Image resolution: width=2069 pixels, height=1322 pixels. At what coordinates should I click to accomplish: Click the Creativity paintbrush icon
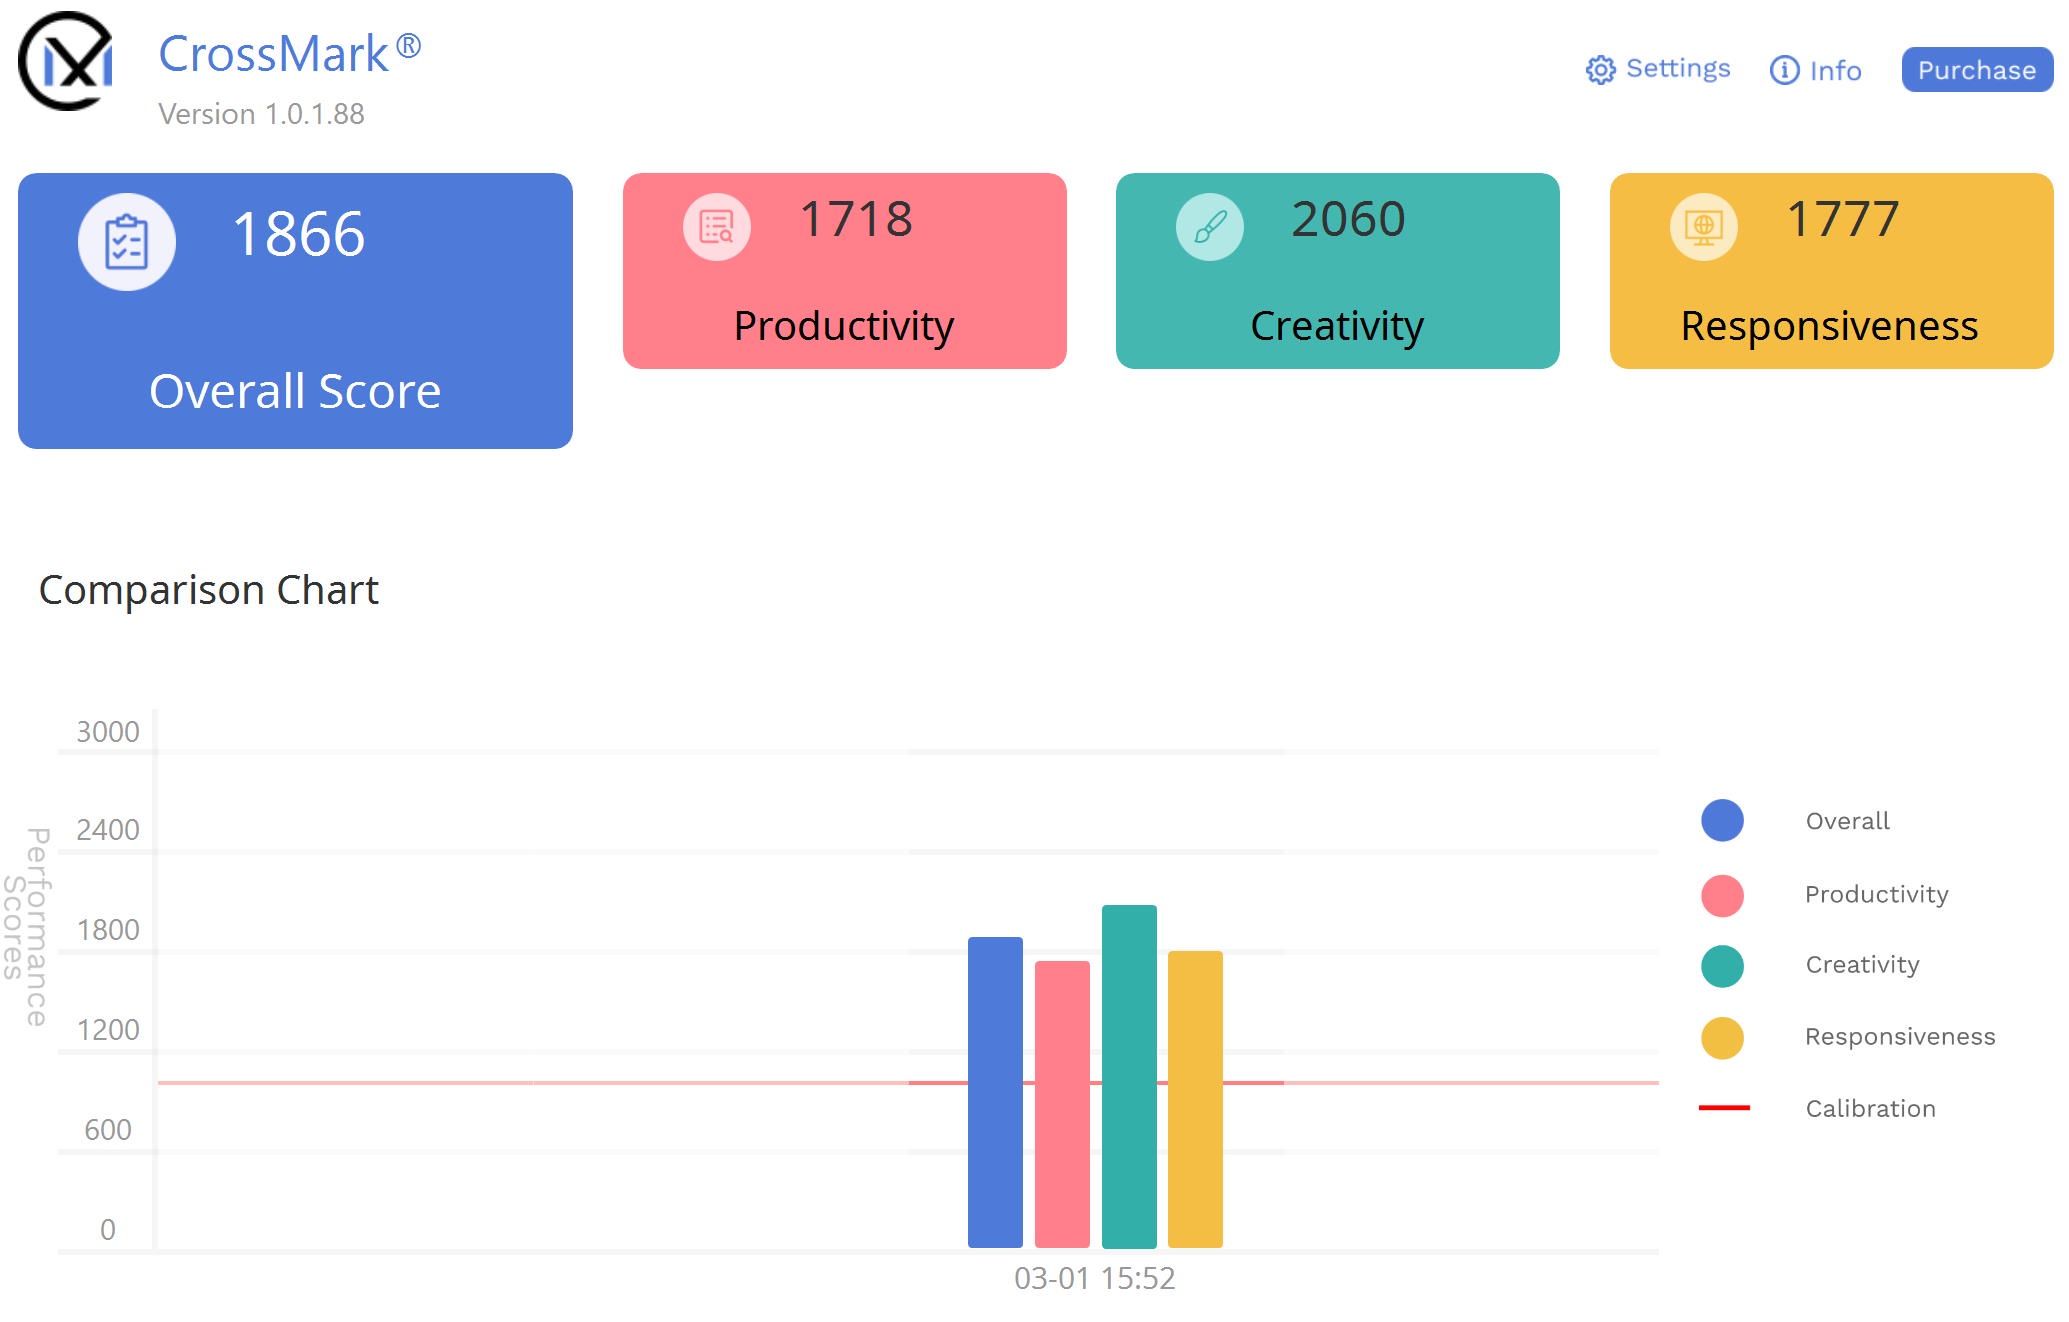click(x=1210, y=227)
